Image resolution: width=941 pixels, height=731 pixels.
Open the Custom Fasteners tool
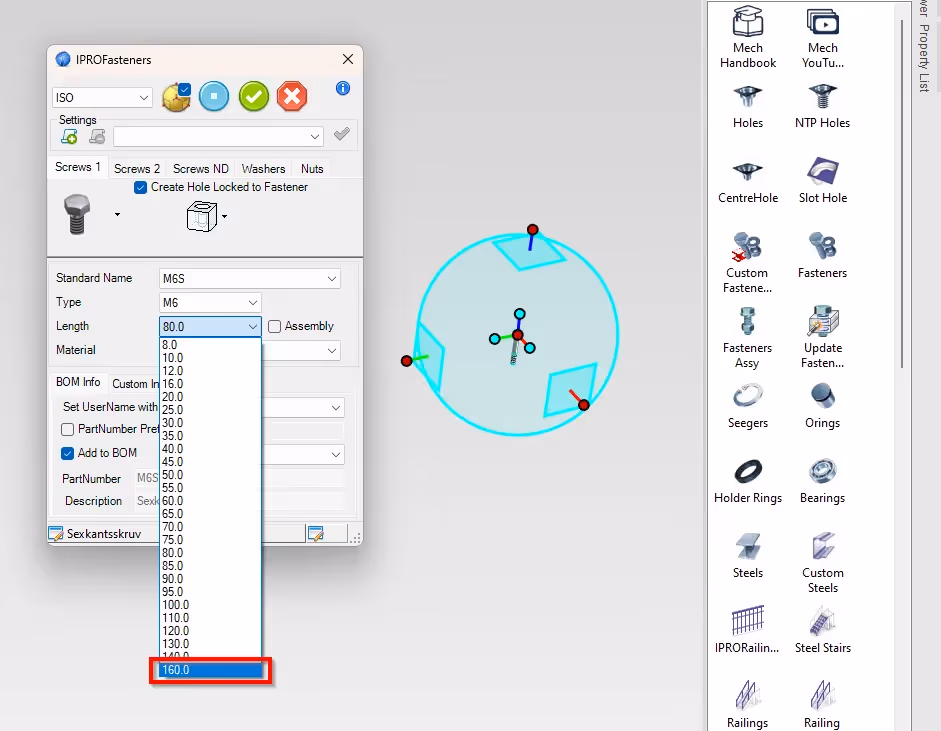(x=747, y=263)
